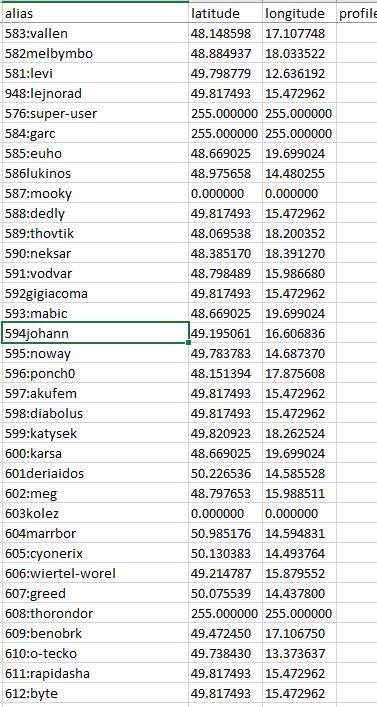Select the 600:karsa cell

coord(95,454)
